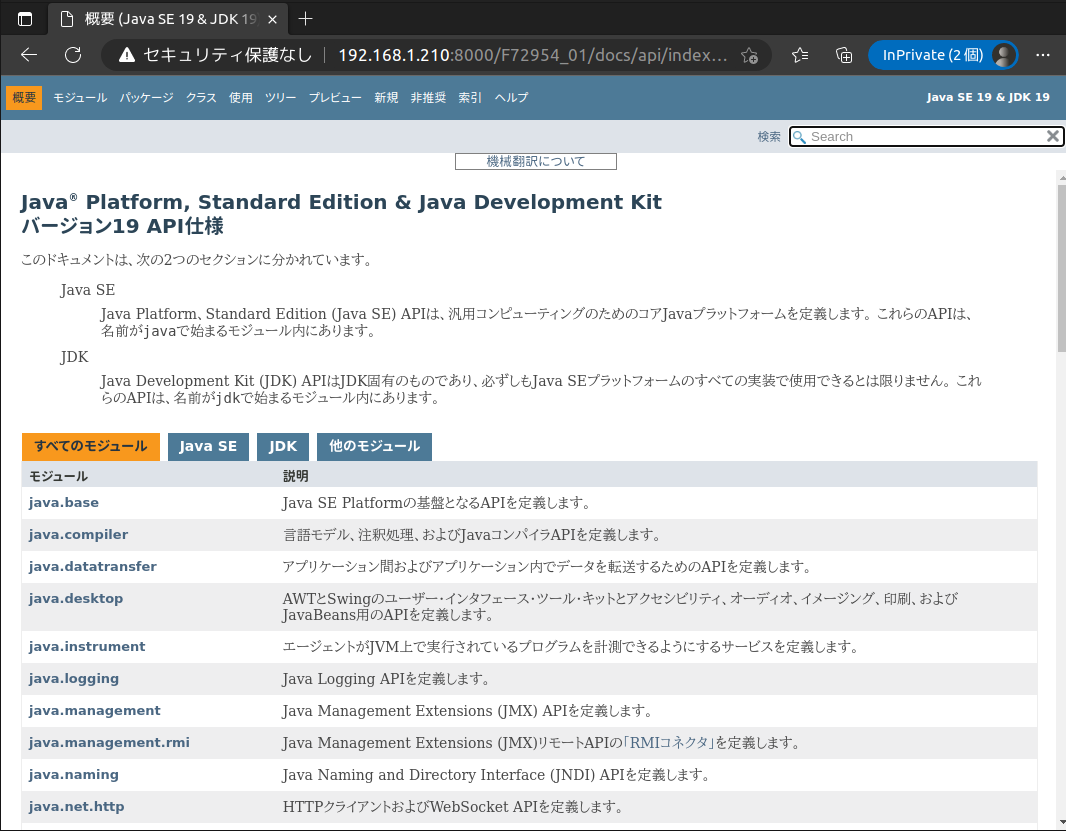The height and width of the screenshot is (831, 1066).
Task: Click the security warning triangle icon
Action: coord(127,55)
